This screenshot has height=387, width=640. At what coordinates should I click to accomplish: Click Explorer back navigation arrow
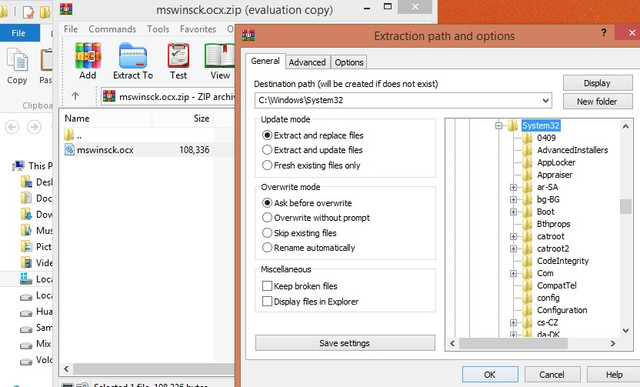(12, 127)
